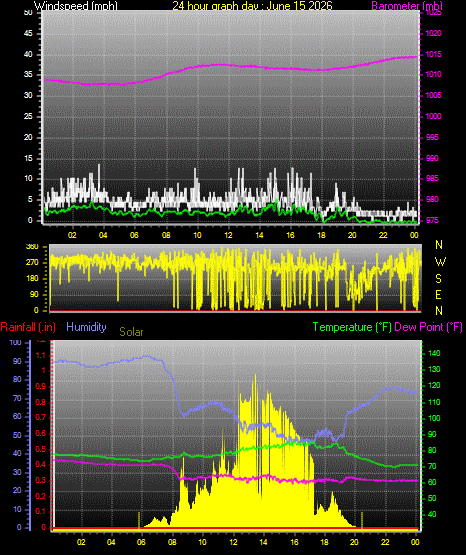Click the Dew Point (°F) legend label
The image size is (466, 555).
(x=428, y=327)
